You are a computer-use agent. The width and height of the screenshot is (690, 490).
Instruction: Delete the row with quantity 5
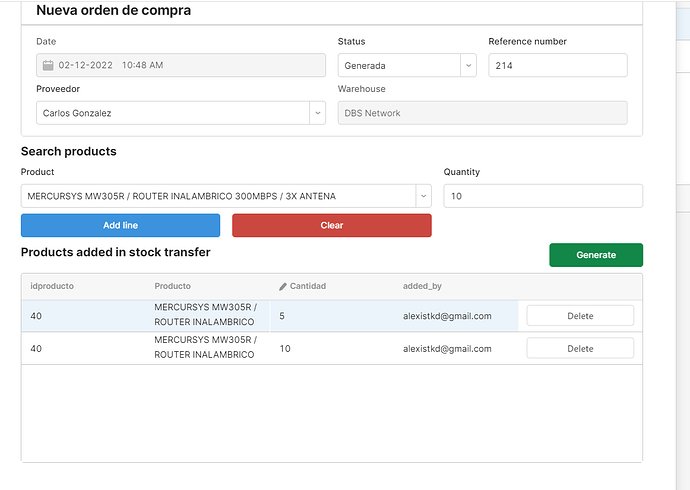click(580, 316)
